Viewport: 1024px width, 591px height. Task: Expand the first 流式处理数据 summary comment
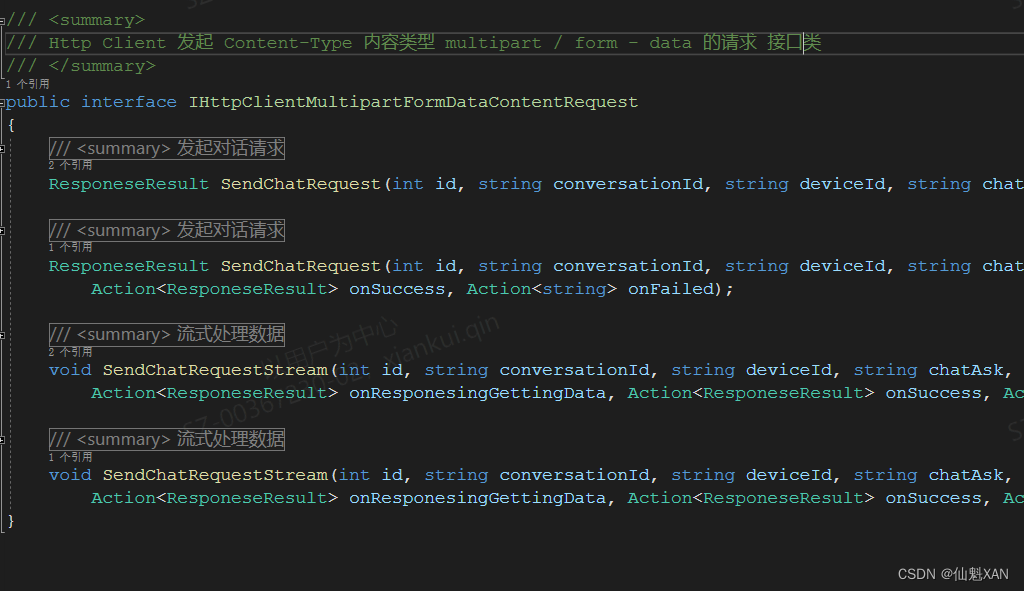[x=166, y=333]
